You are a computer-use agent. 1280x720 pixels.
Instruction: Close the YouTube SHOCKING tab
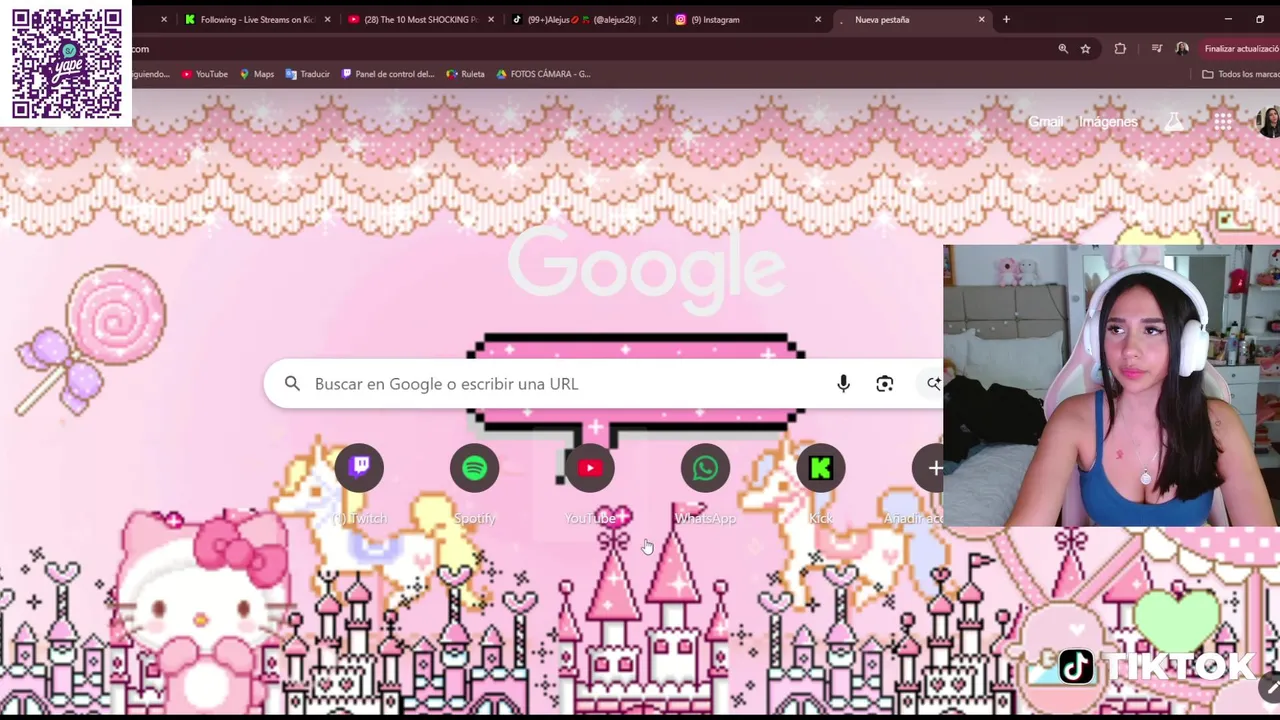pyautogui.click(x=491, y=19)
